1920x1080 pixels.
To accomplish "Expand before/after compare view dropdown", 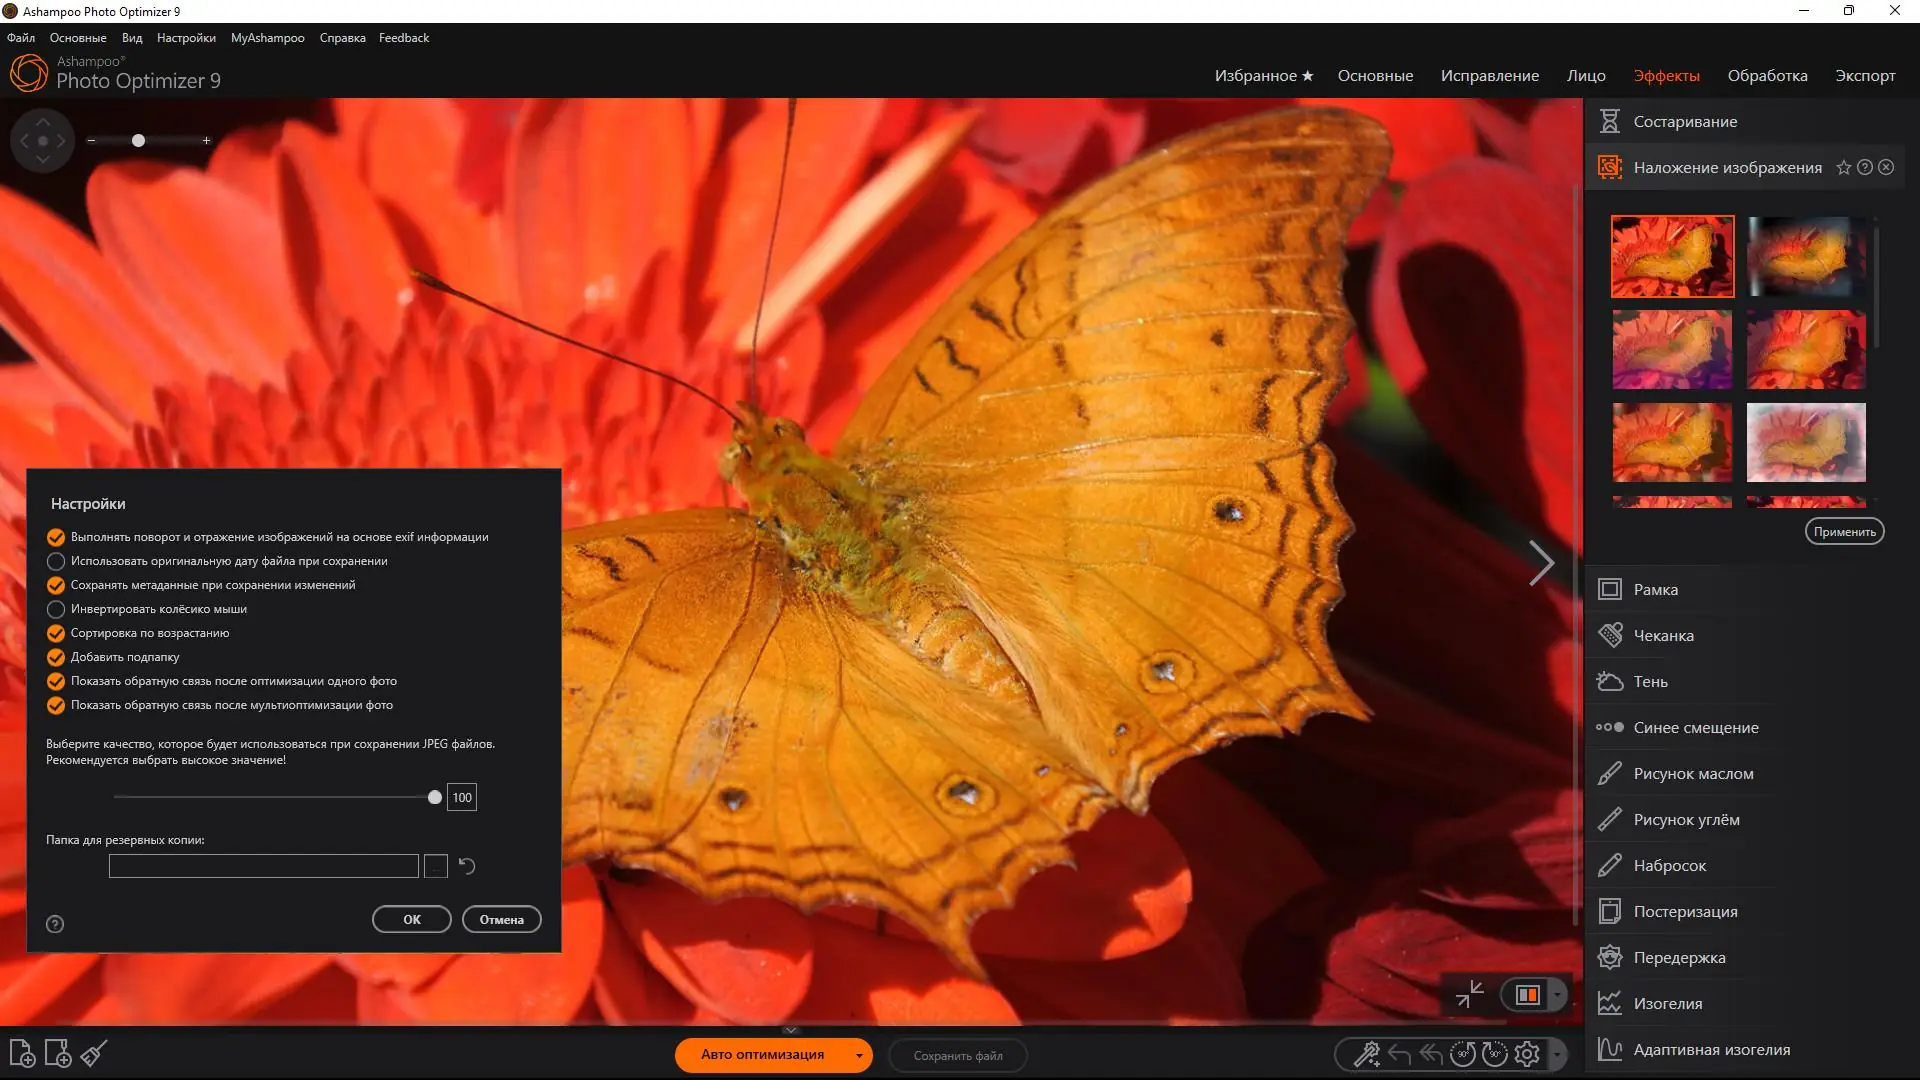I will coord(1556,995).
